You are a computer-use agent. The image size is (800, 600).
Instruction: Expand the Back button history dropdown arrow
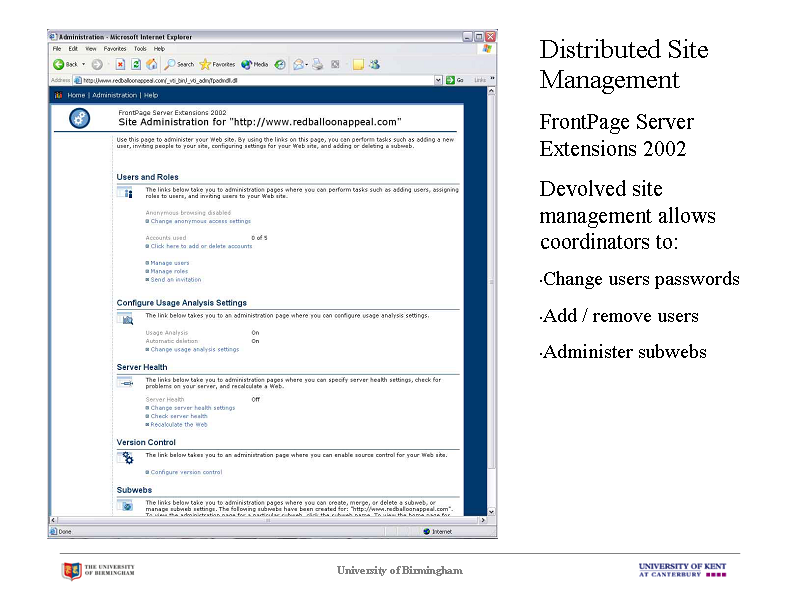tap(84, 64)
